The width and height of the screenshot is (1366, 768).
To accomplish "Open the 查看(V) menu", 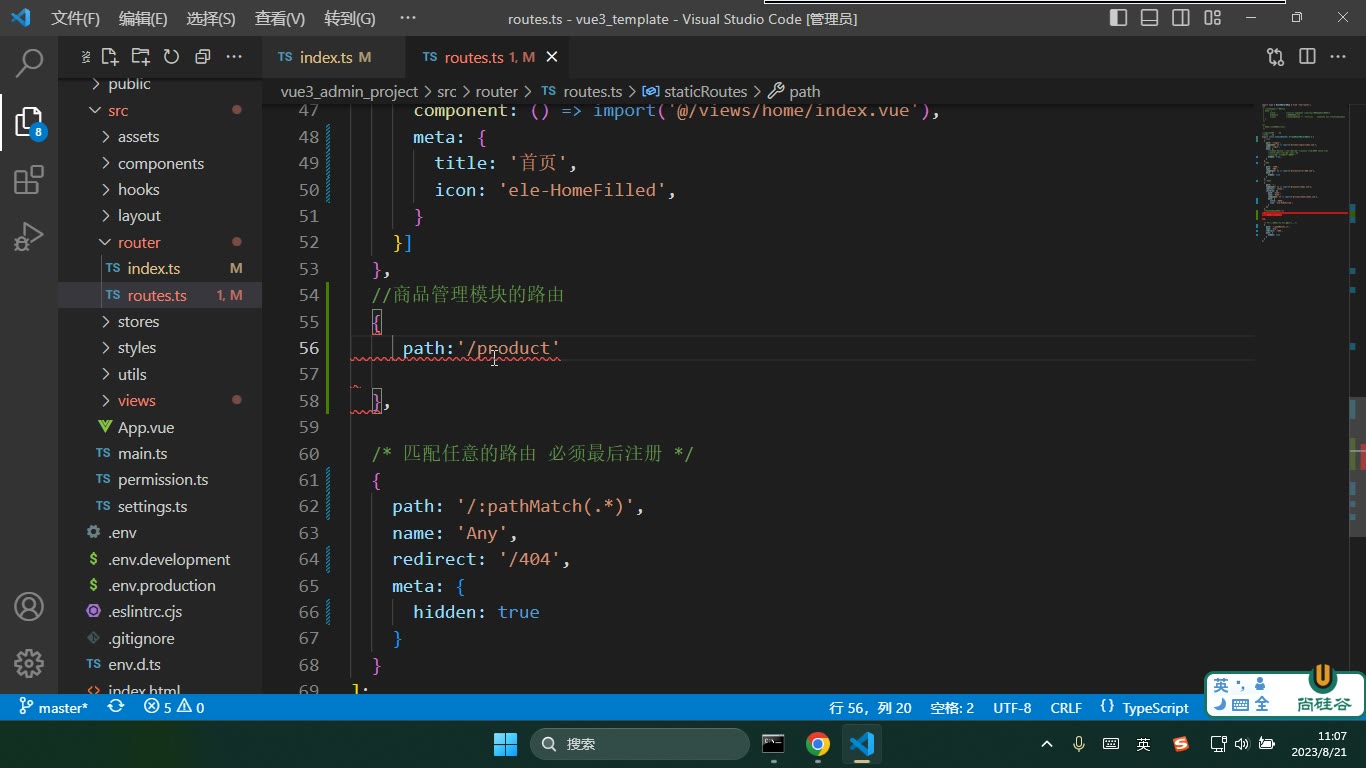I will coord(279,18).
